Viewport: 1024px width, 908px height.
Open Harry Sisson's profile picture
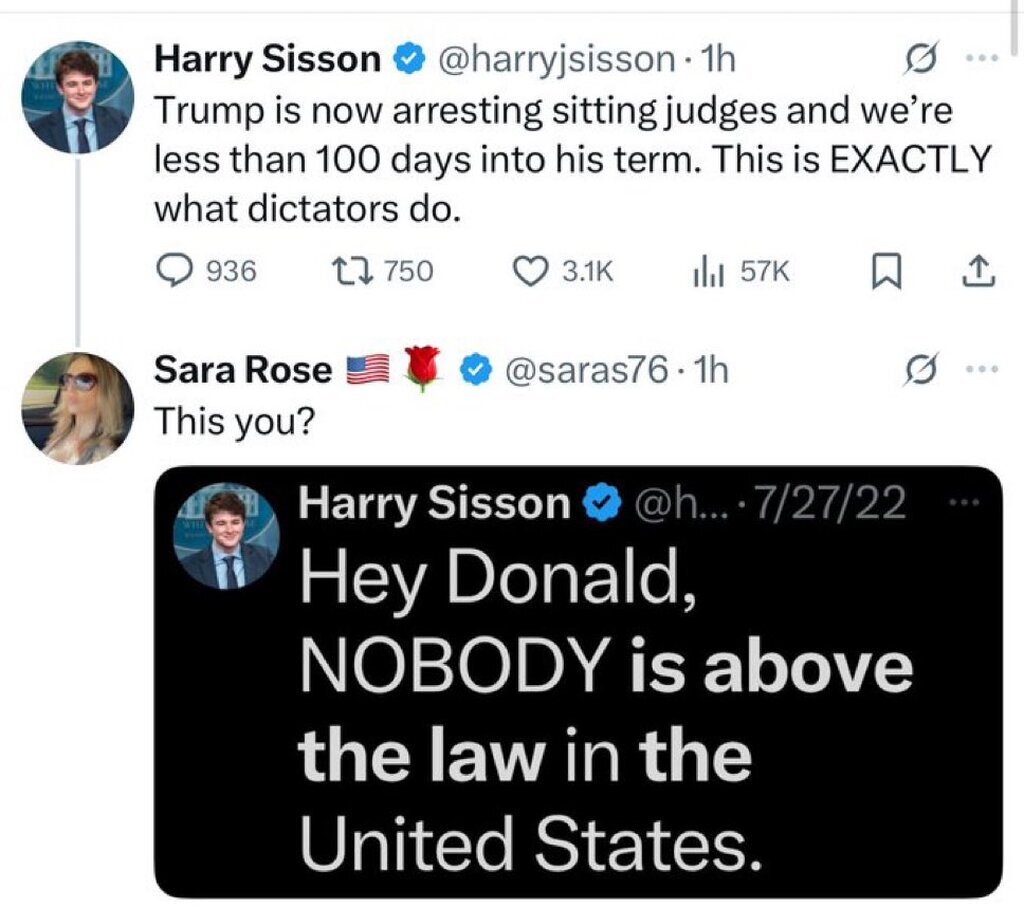77,98
